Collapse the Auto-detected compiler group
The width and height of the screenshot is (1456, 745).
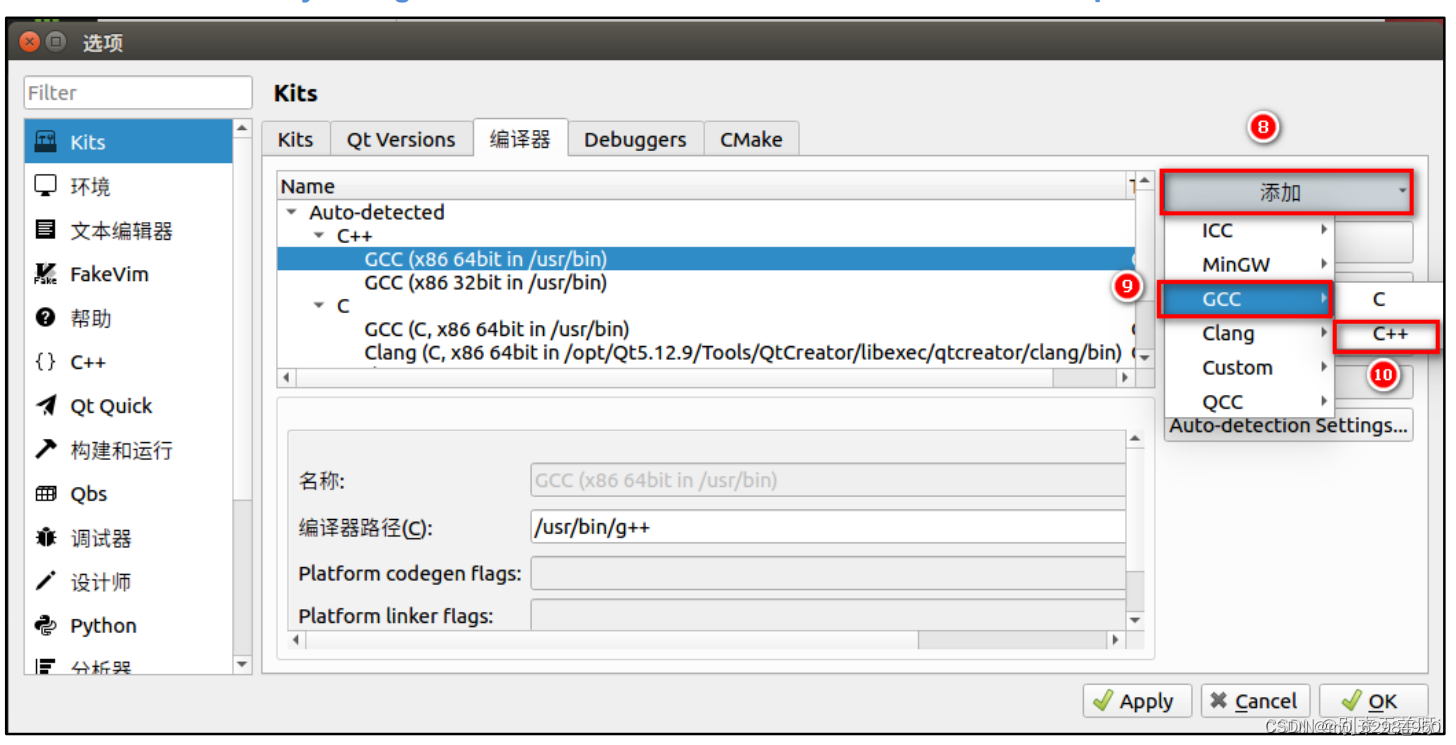point(291,212)
